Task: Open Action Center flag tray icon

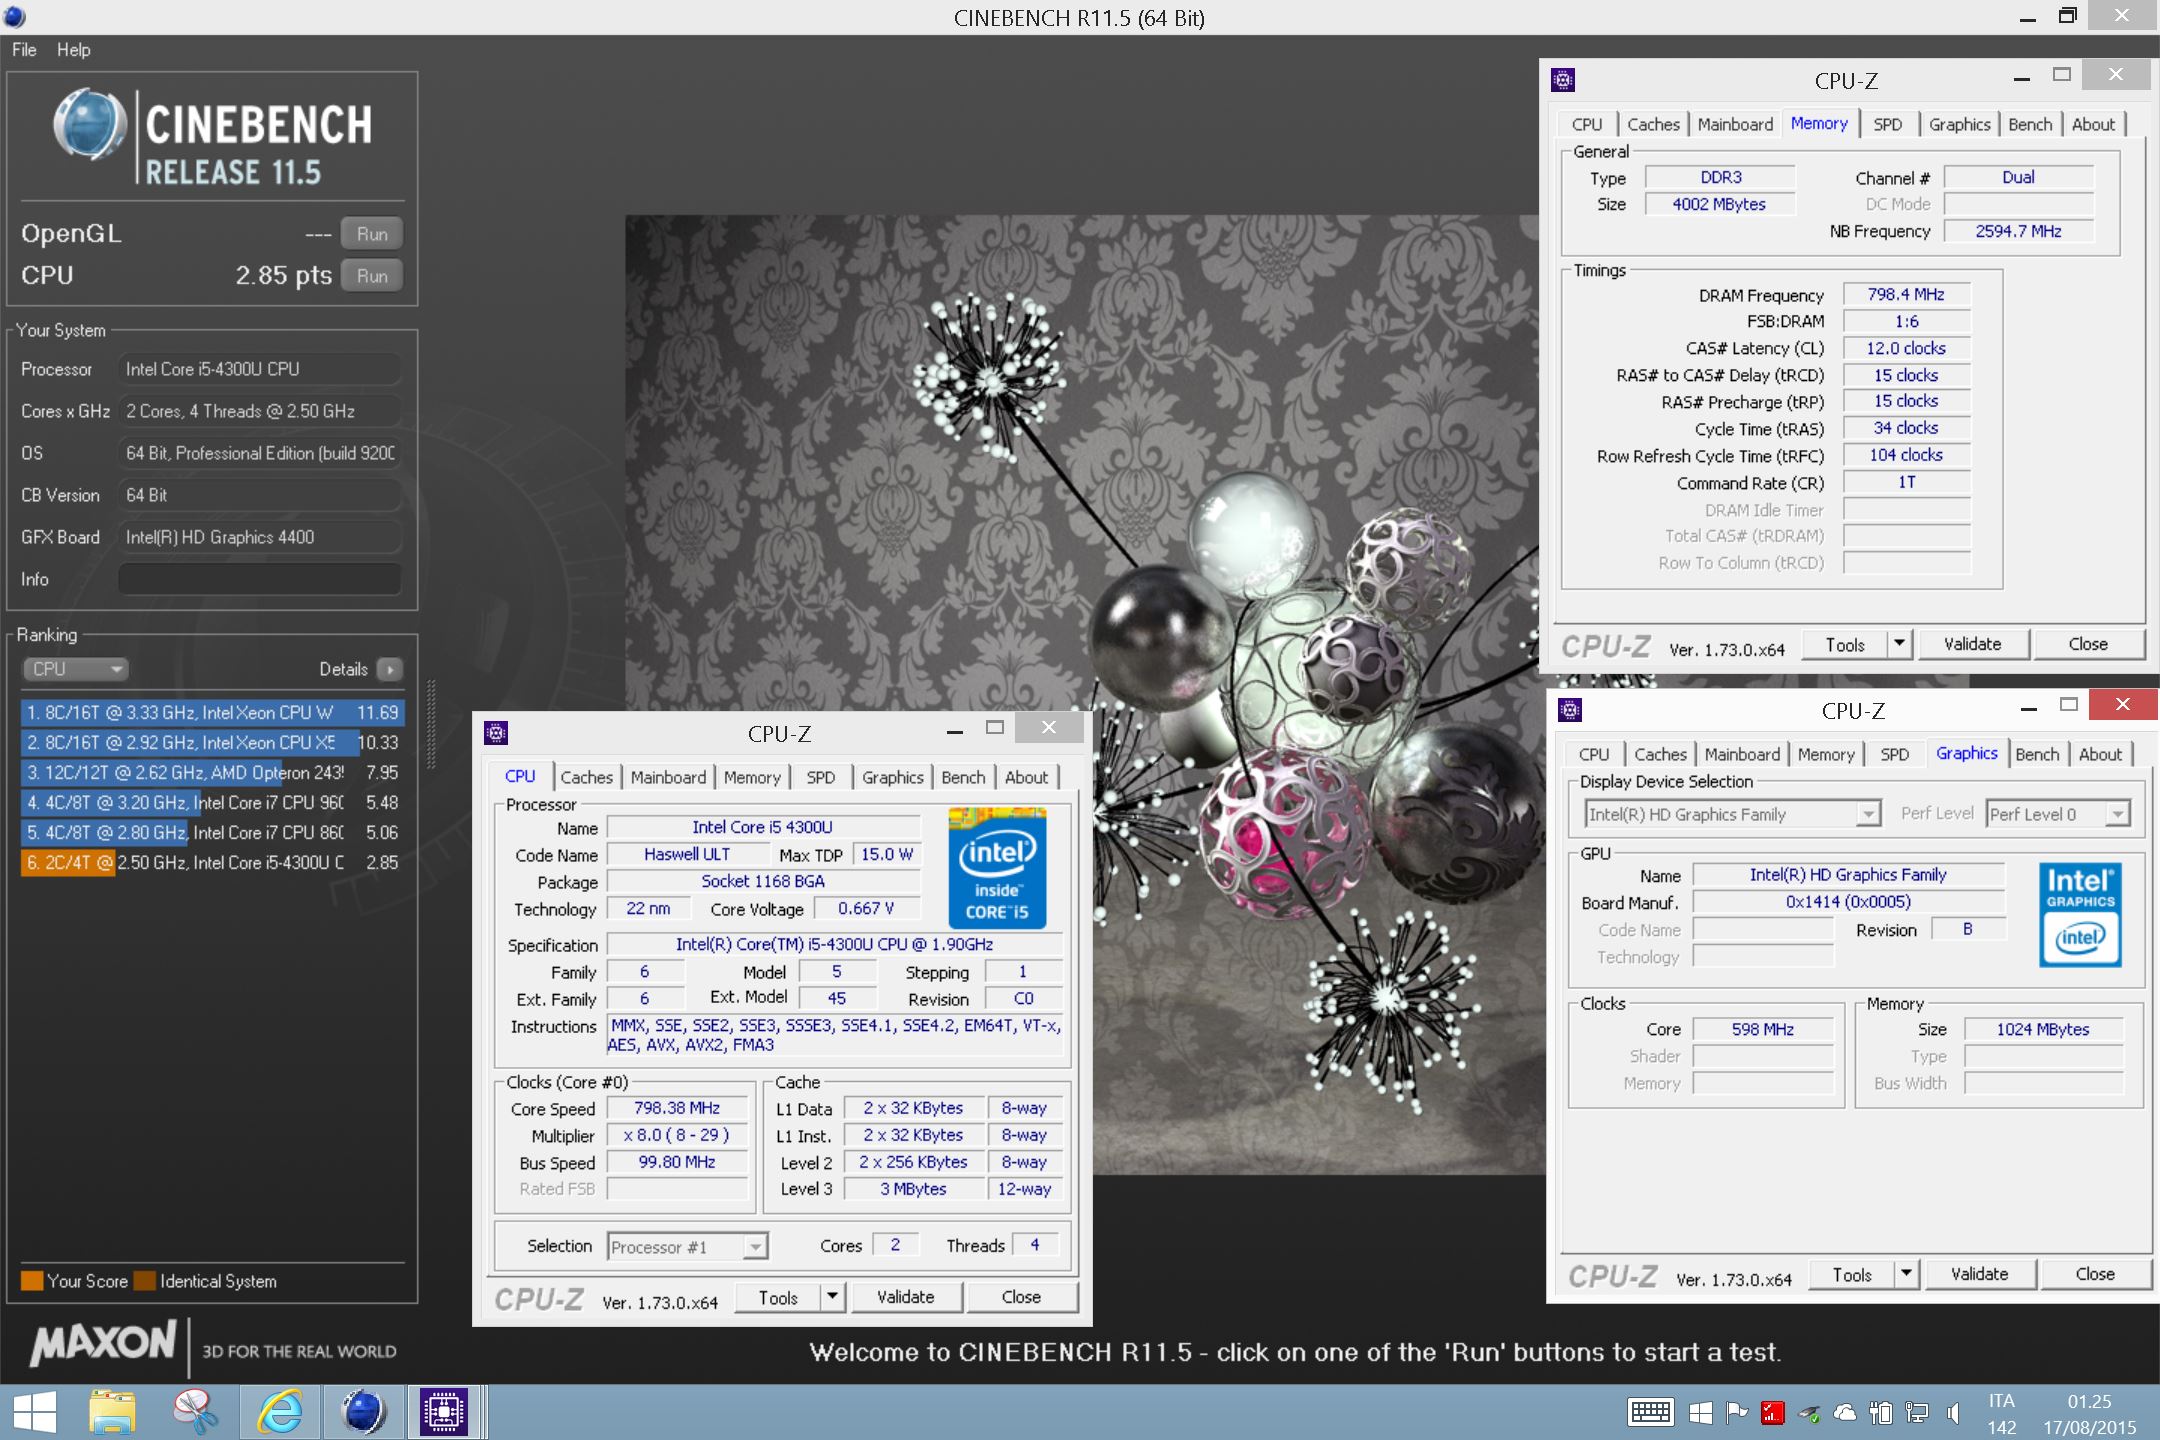Action: point(1737,1413)
